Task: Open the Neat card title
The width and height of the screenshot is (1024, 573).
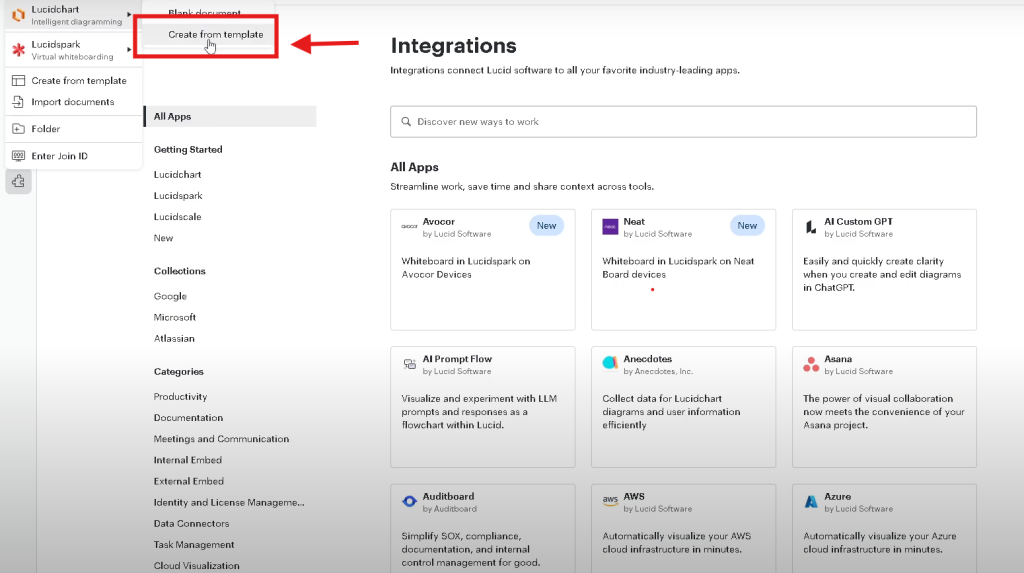Action: [633, 221]
